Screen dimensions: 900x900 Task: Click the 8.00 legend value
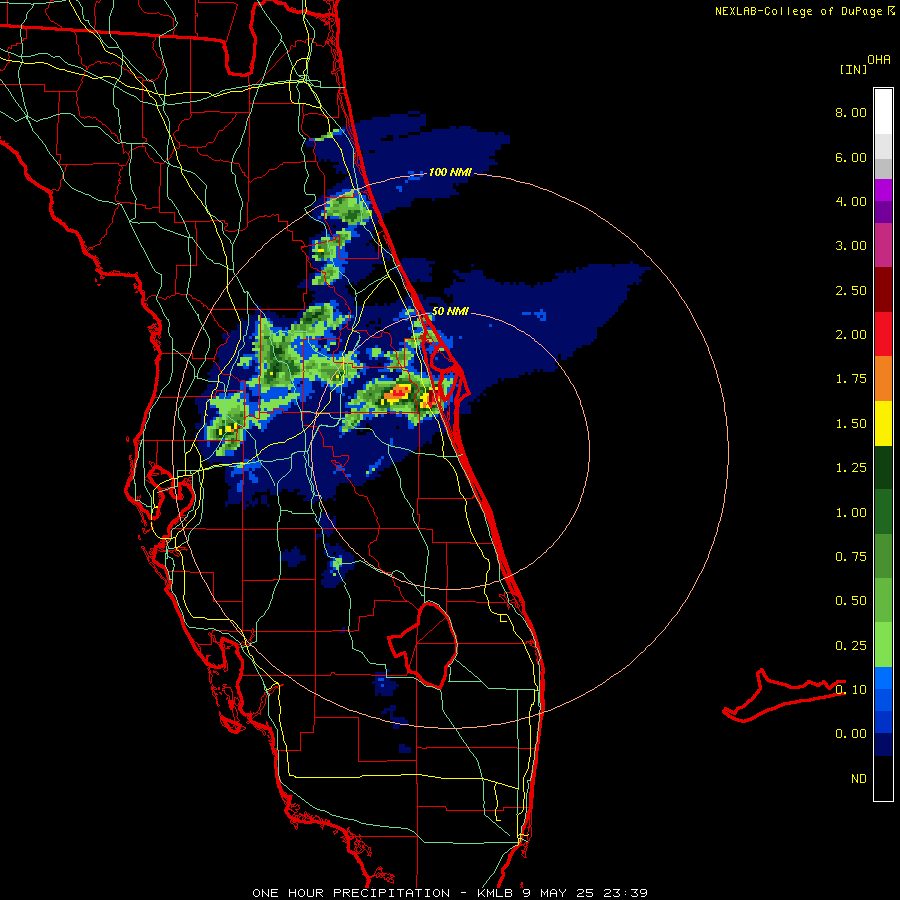[851, 112]
